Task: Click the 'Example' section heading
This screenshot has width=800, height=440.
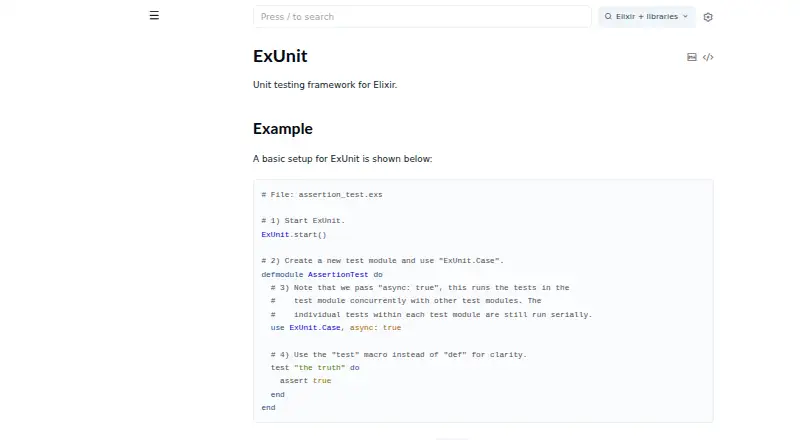Action: (x=283, y=129)
